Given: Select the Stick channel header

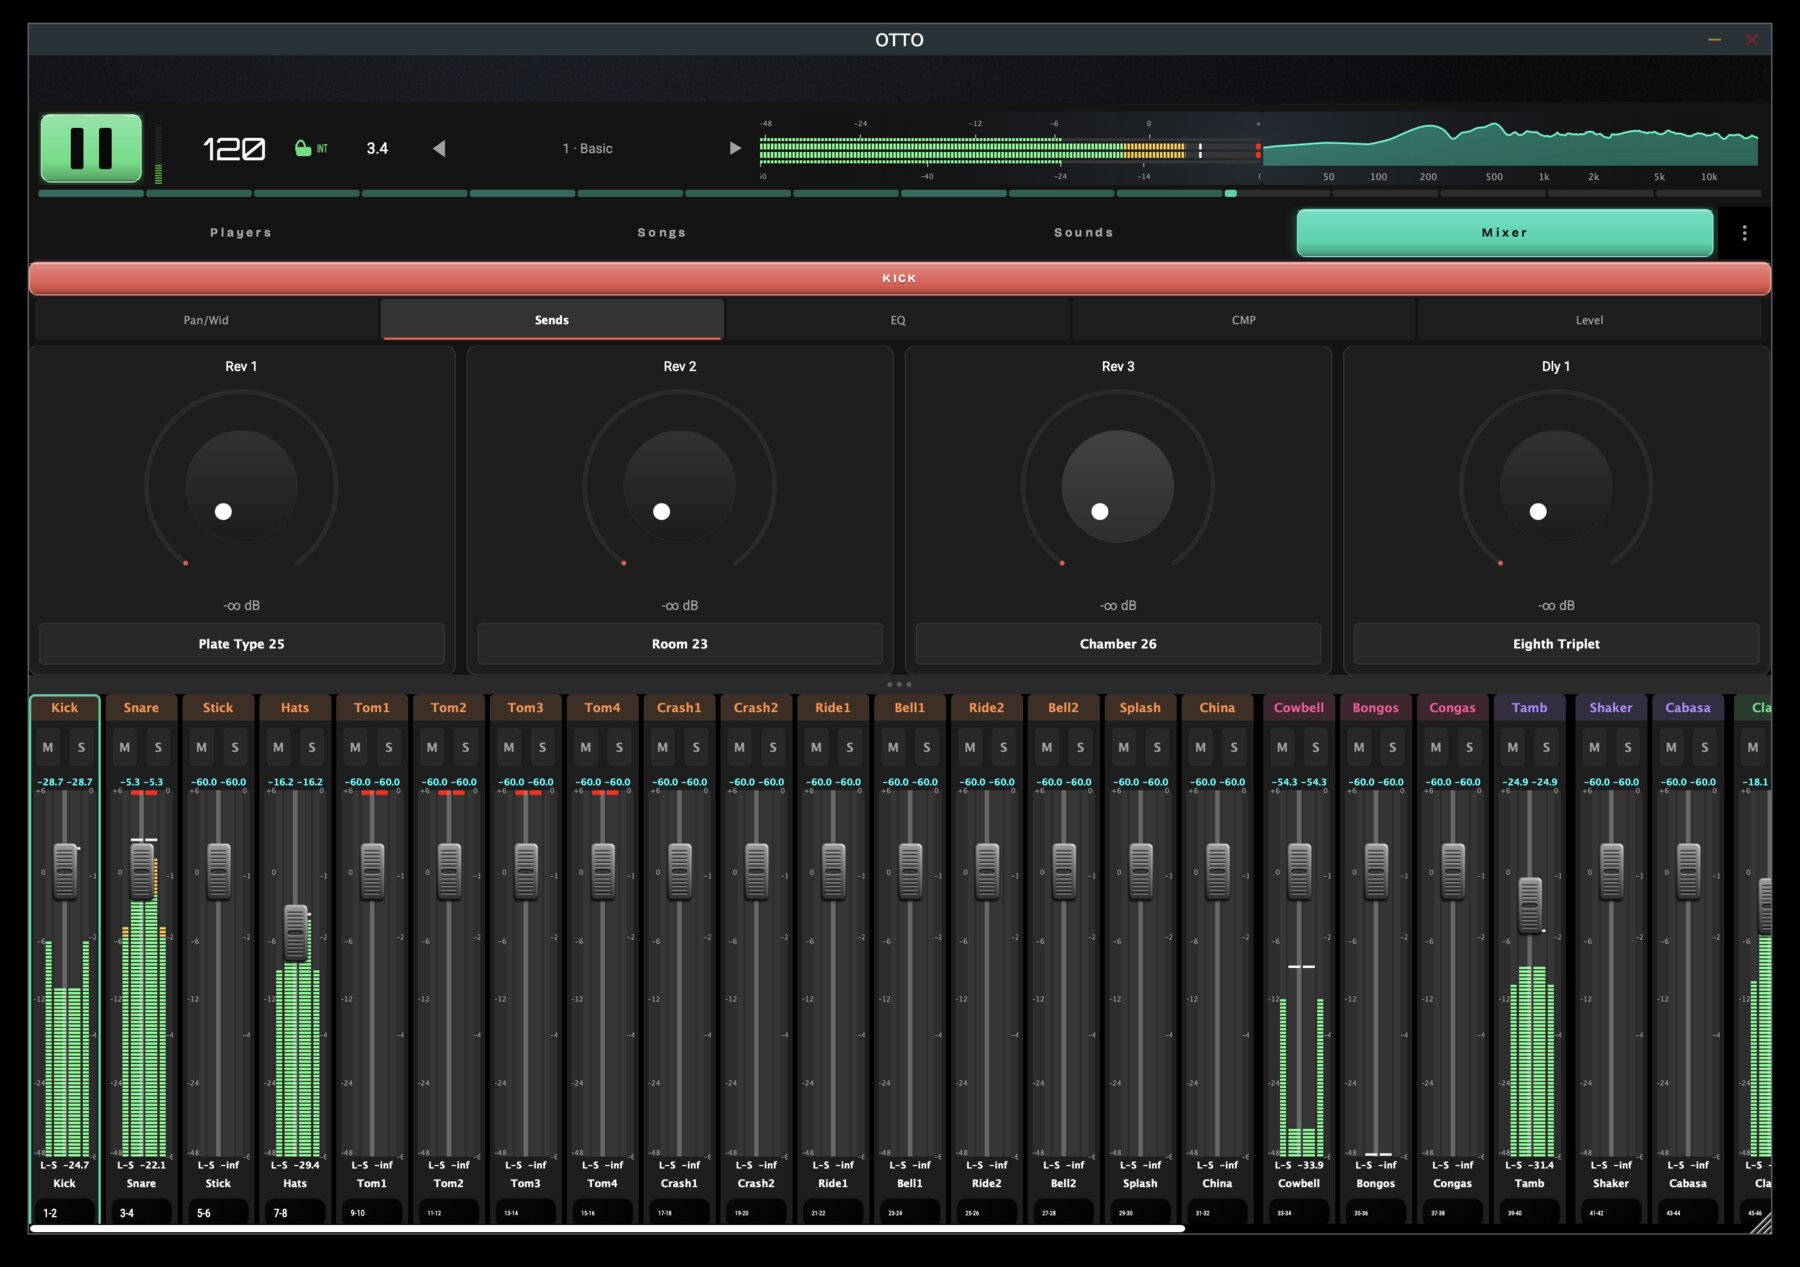Looking at the screenshot, I should point(218,707).
